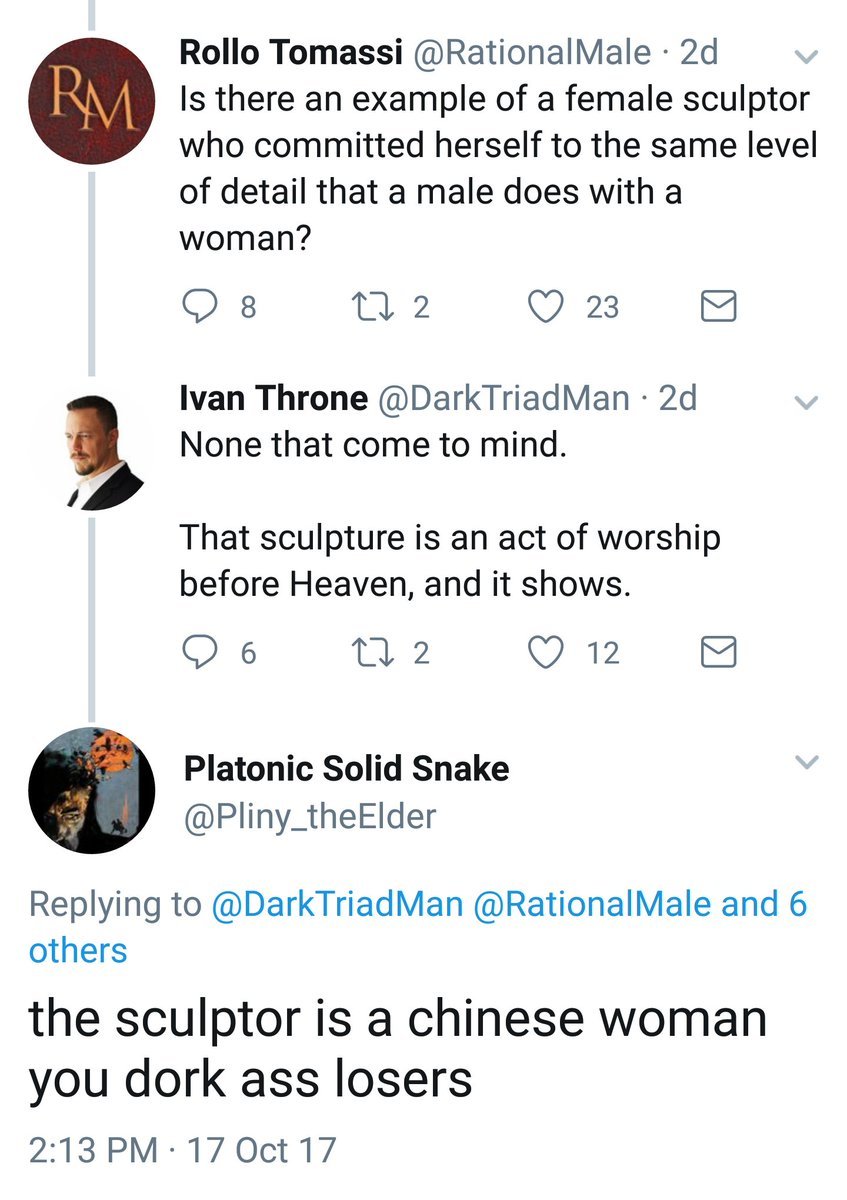Screen dimensions: 847x1200
Task: Like Rollo Tomassi's tweet
Action: pos(547,307)
